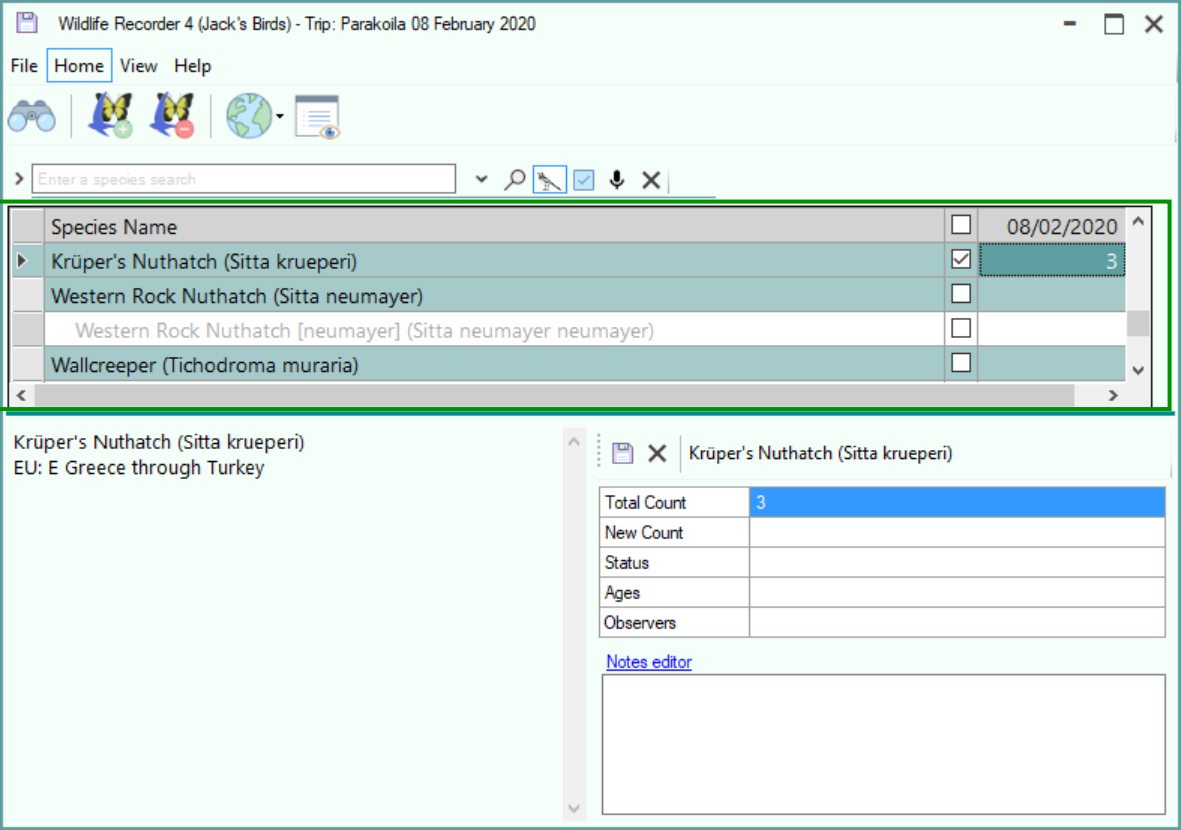
Task: Click the Status value field
Action: pos(957,563)
